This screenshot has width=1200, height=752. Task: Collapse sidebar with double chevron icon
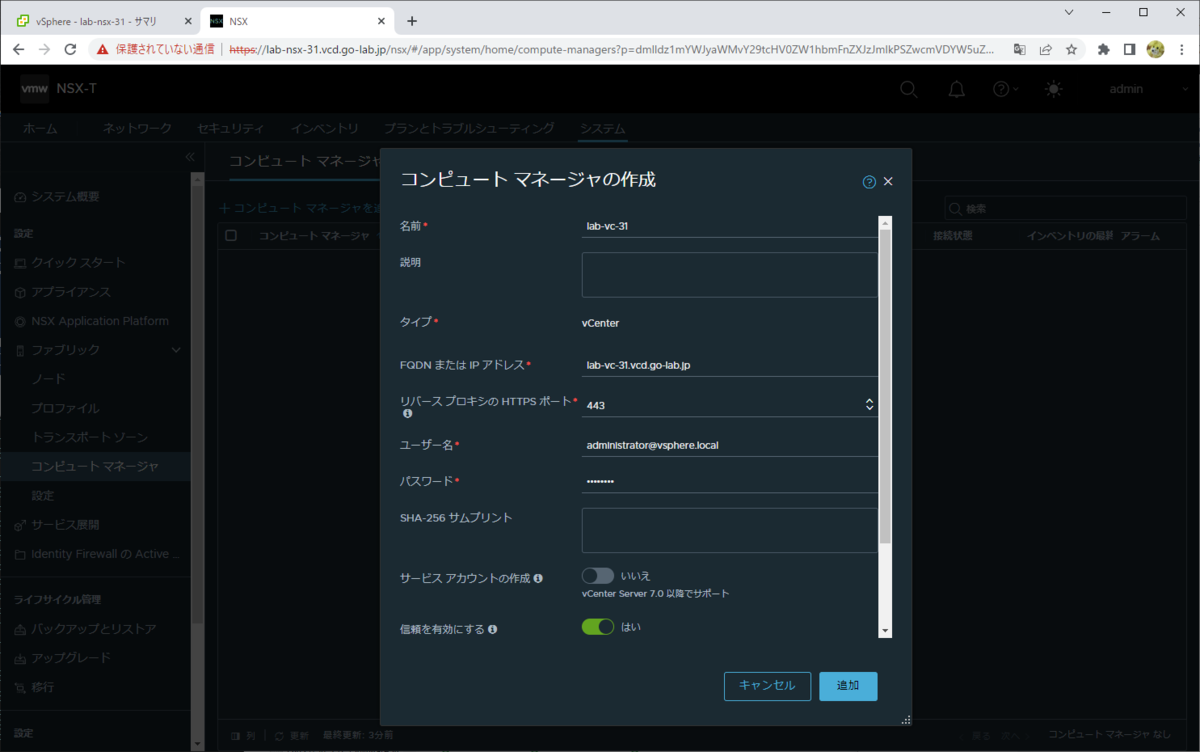(190, 157)
